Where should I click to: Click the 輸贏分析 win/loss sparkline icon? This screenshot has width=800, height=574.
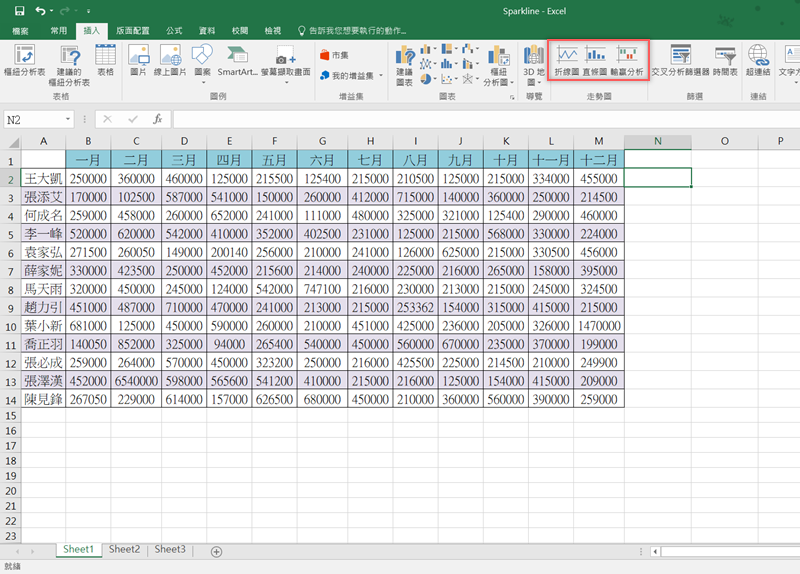[x=627, y=59]
